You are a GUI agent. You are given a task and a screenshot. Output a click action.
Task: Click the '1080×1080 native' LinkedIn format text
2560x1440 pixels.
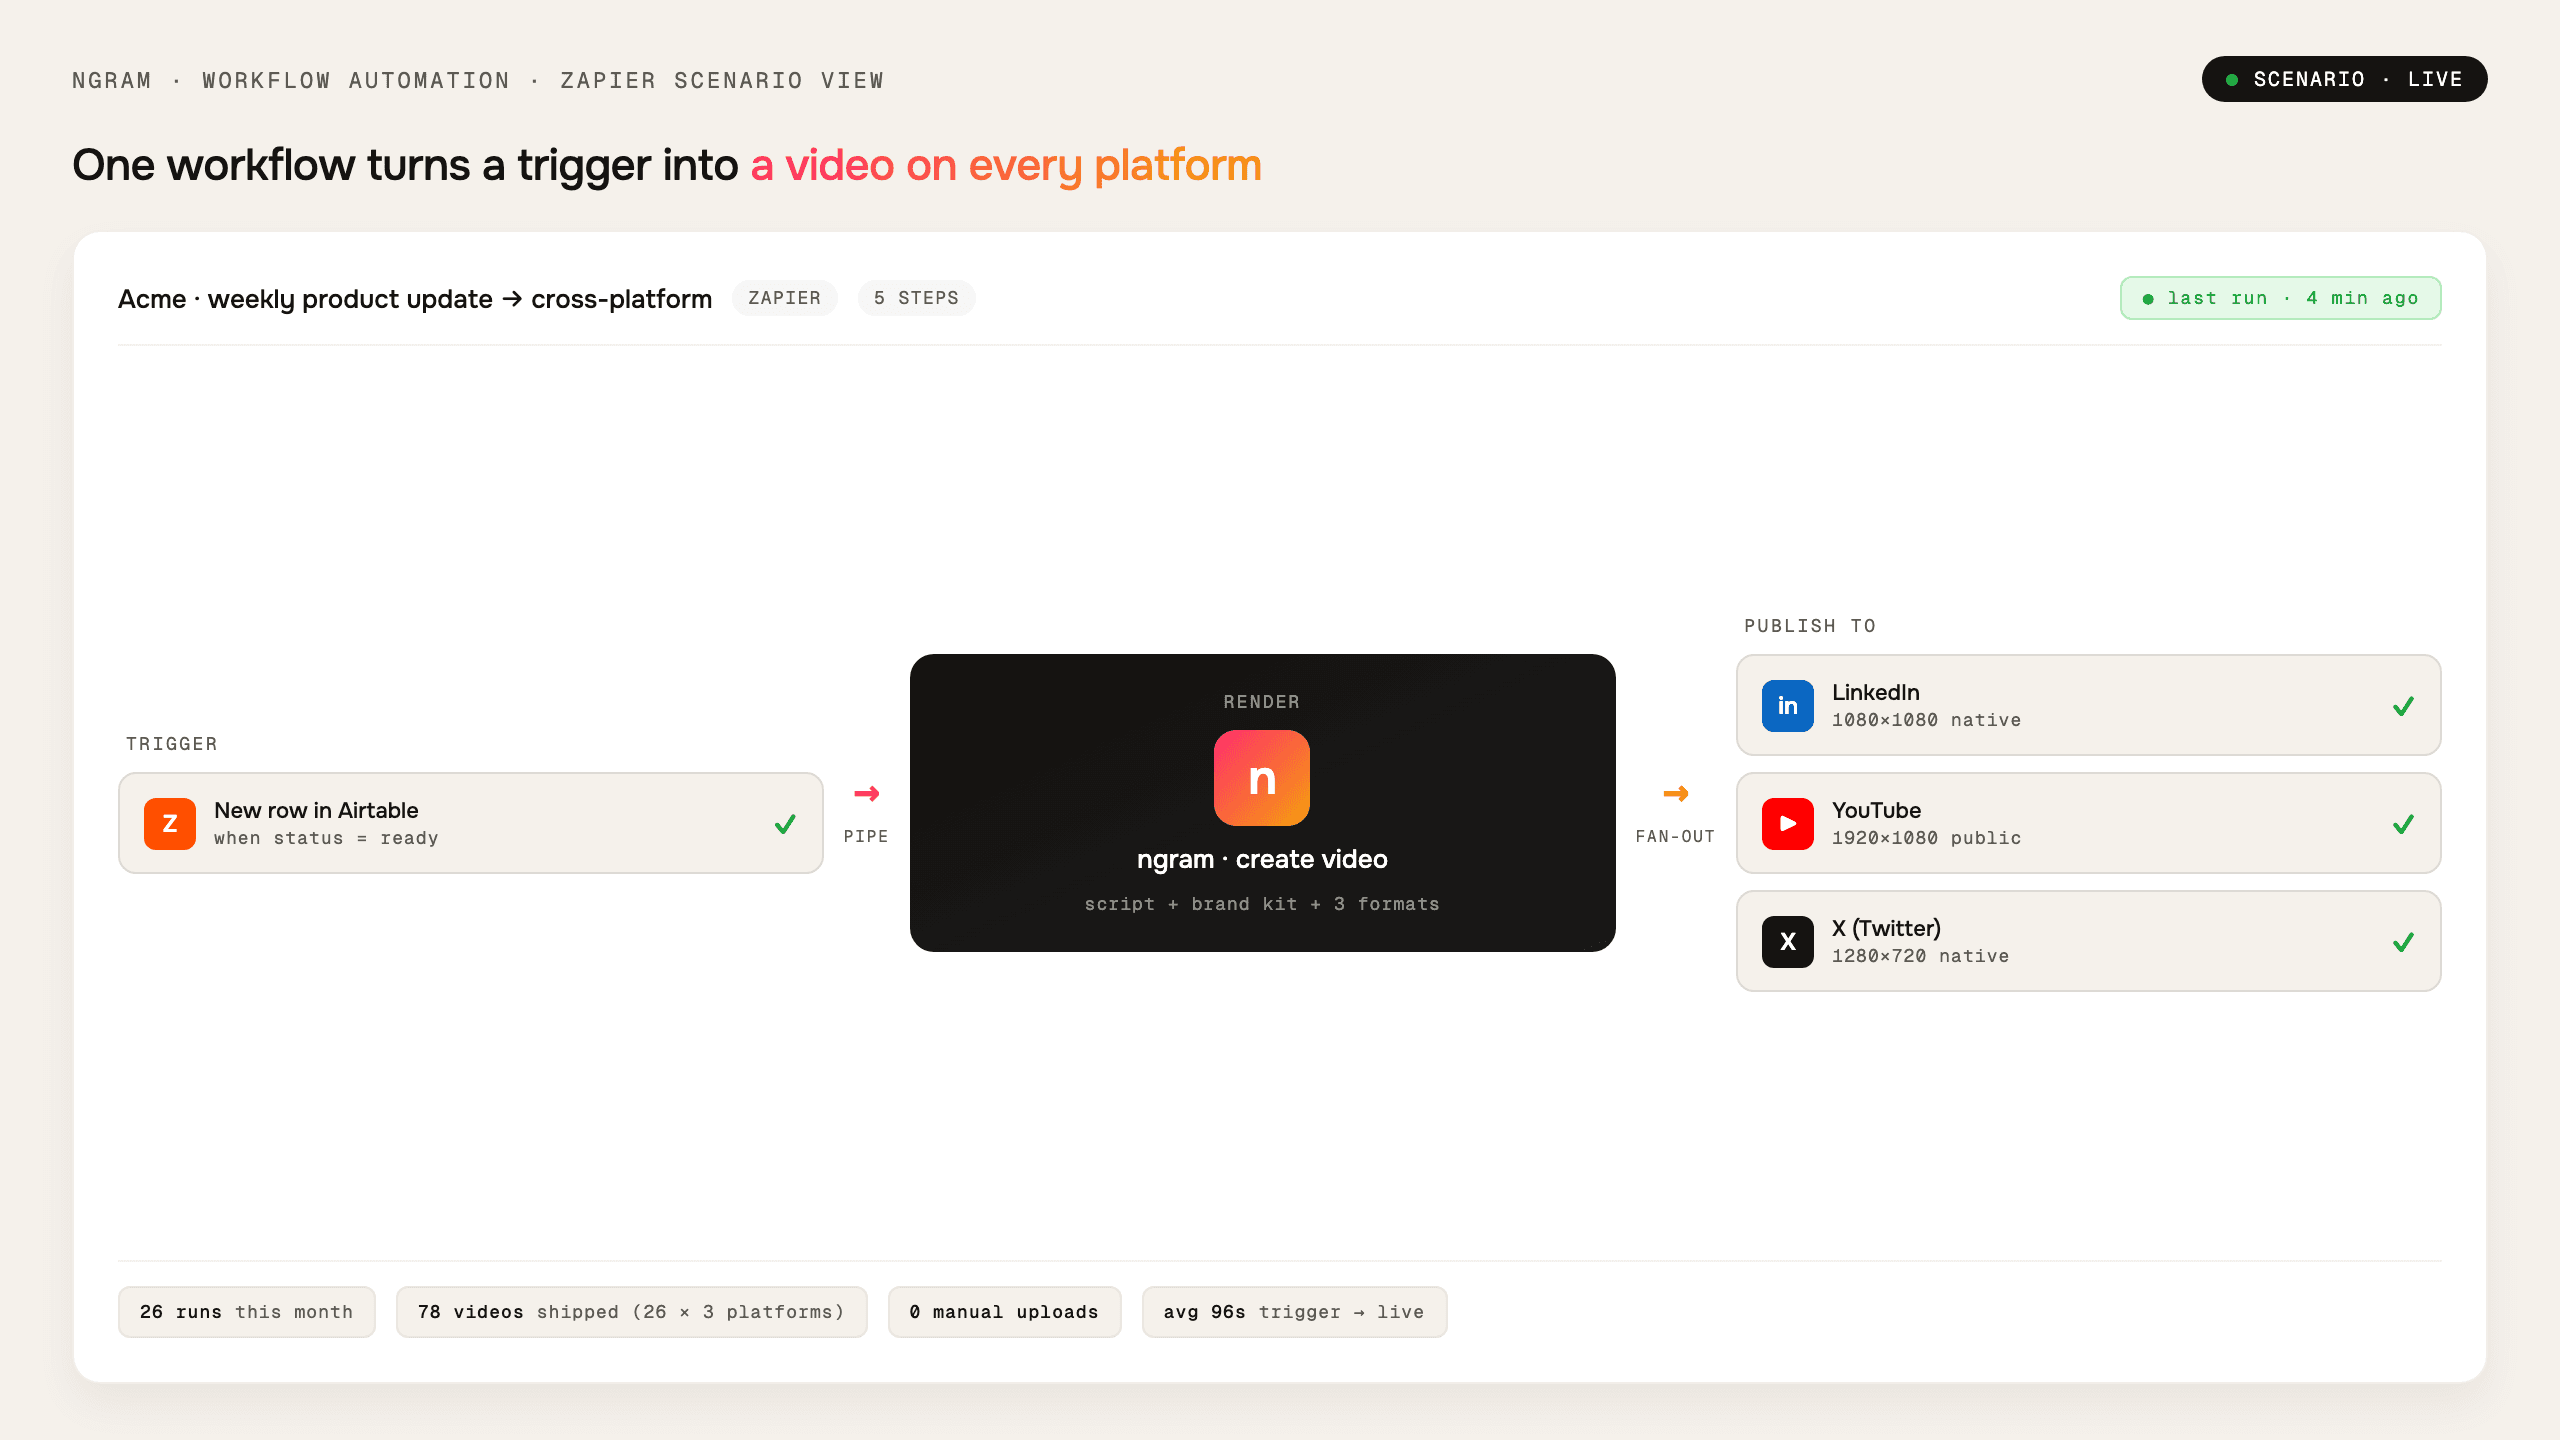point(1927,720)
